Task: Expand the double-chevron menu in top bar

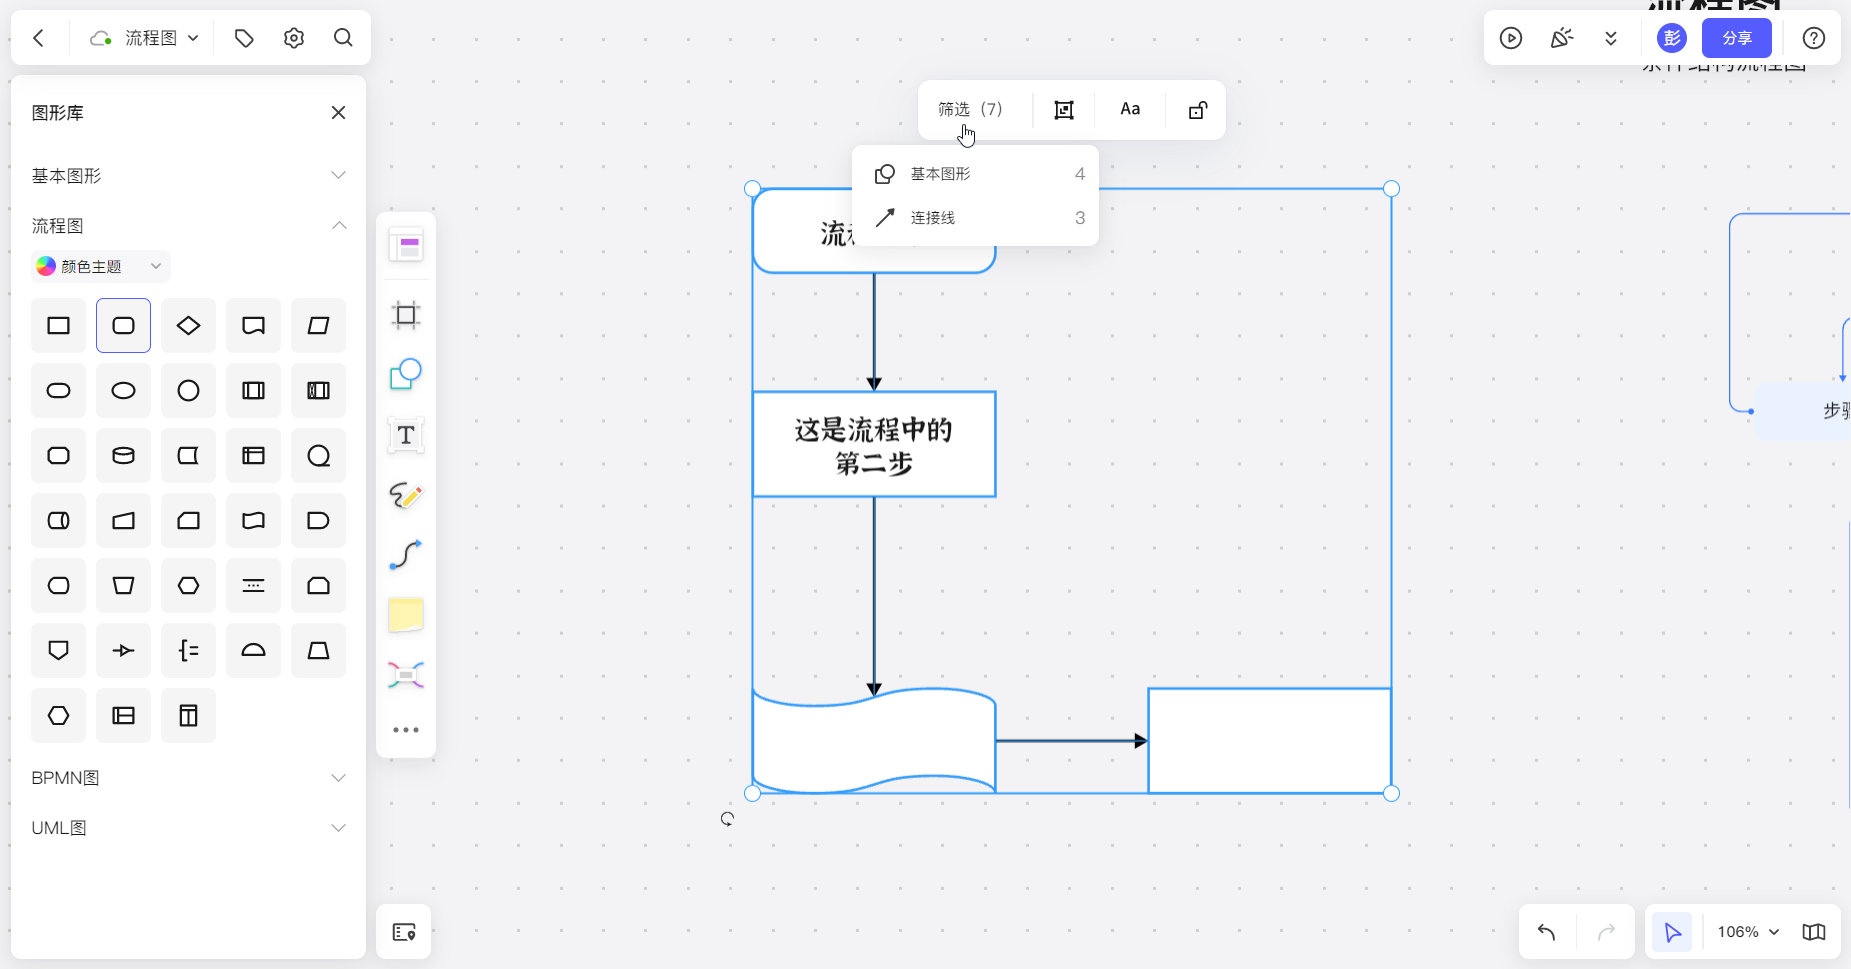Action: (x=1611, y=38)
